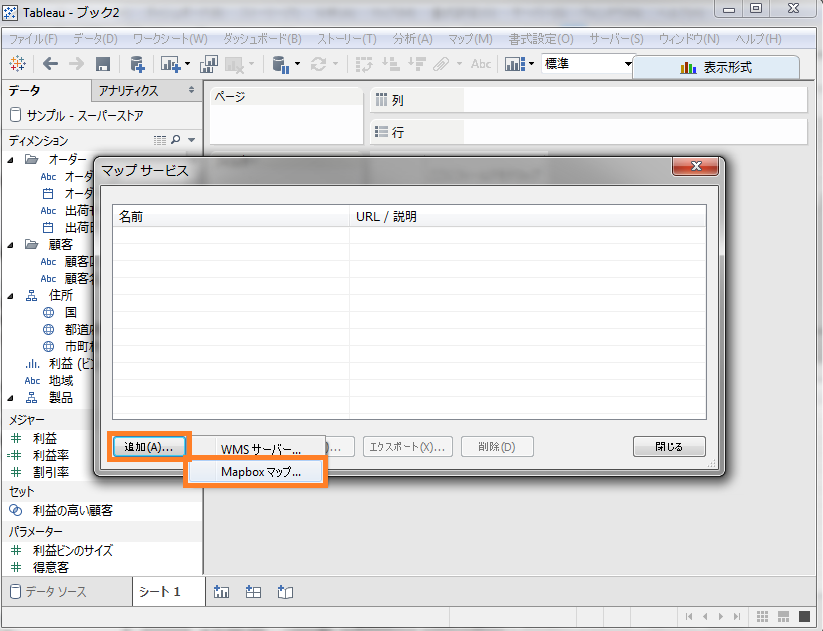Click the Tableau start page logo icon
Image resolution: width=823 pixels, height=631 pixels.
click(17, 64)
